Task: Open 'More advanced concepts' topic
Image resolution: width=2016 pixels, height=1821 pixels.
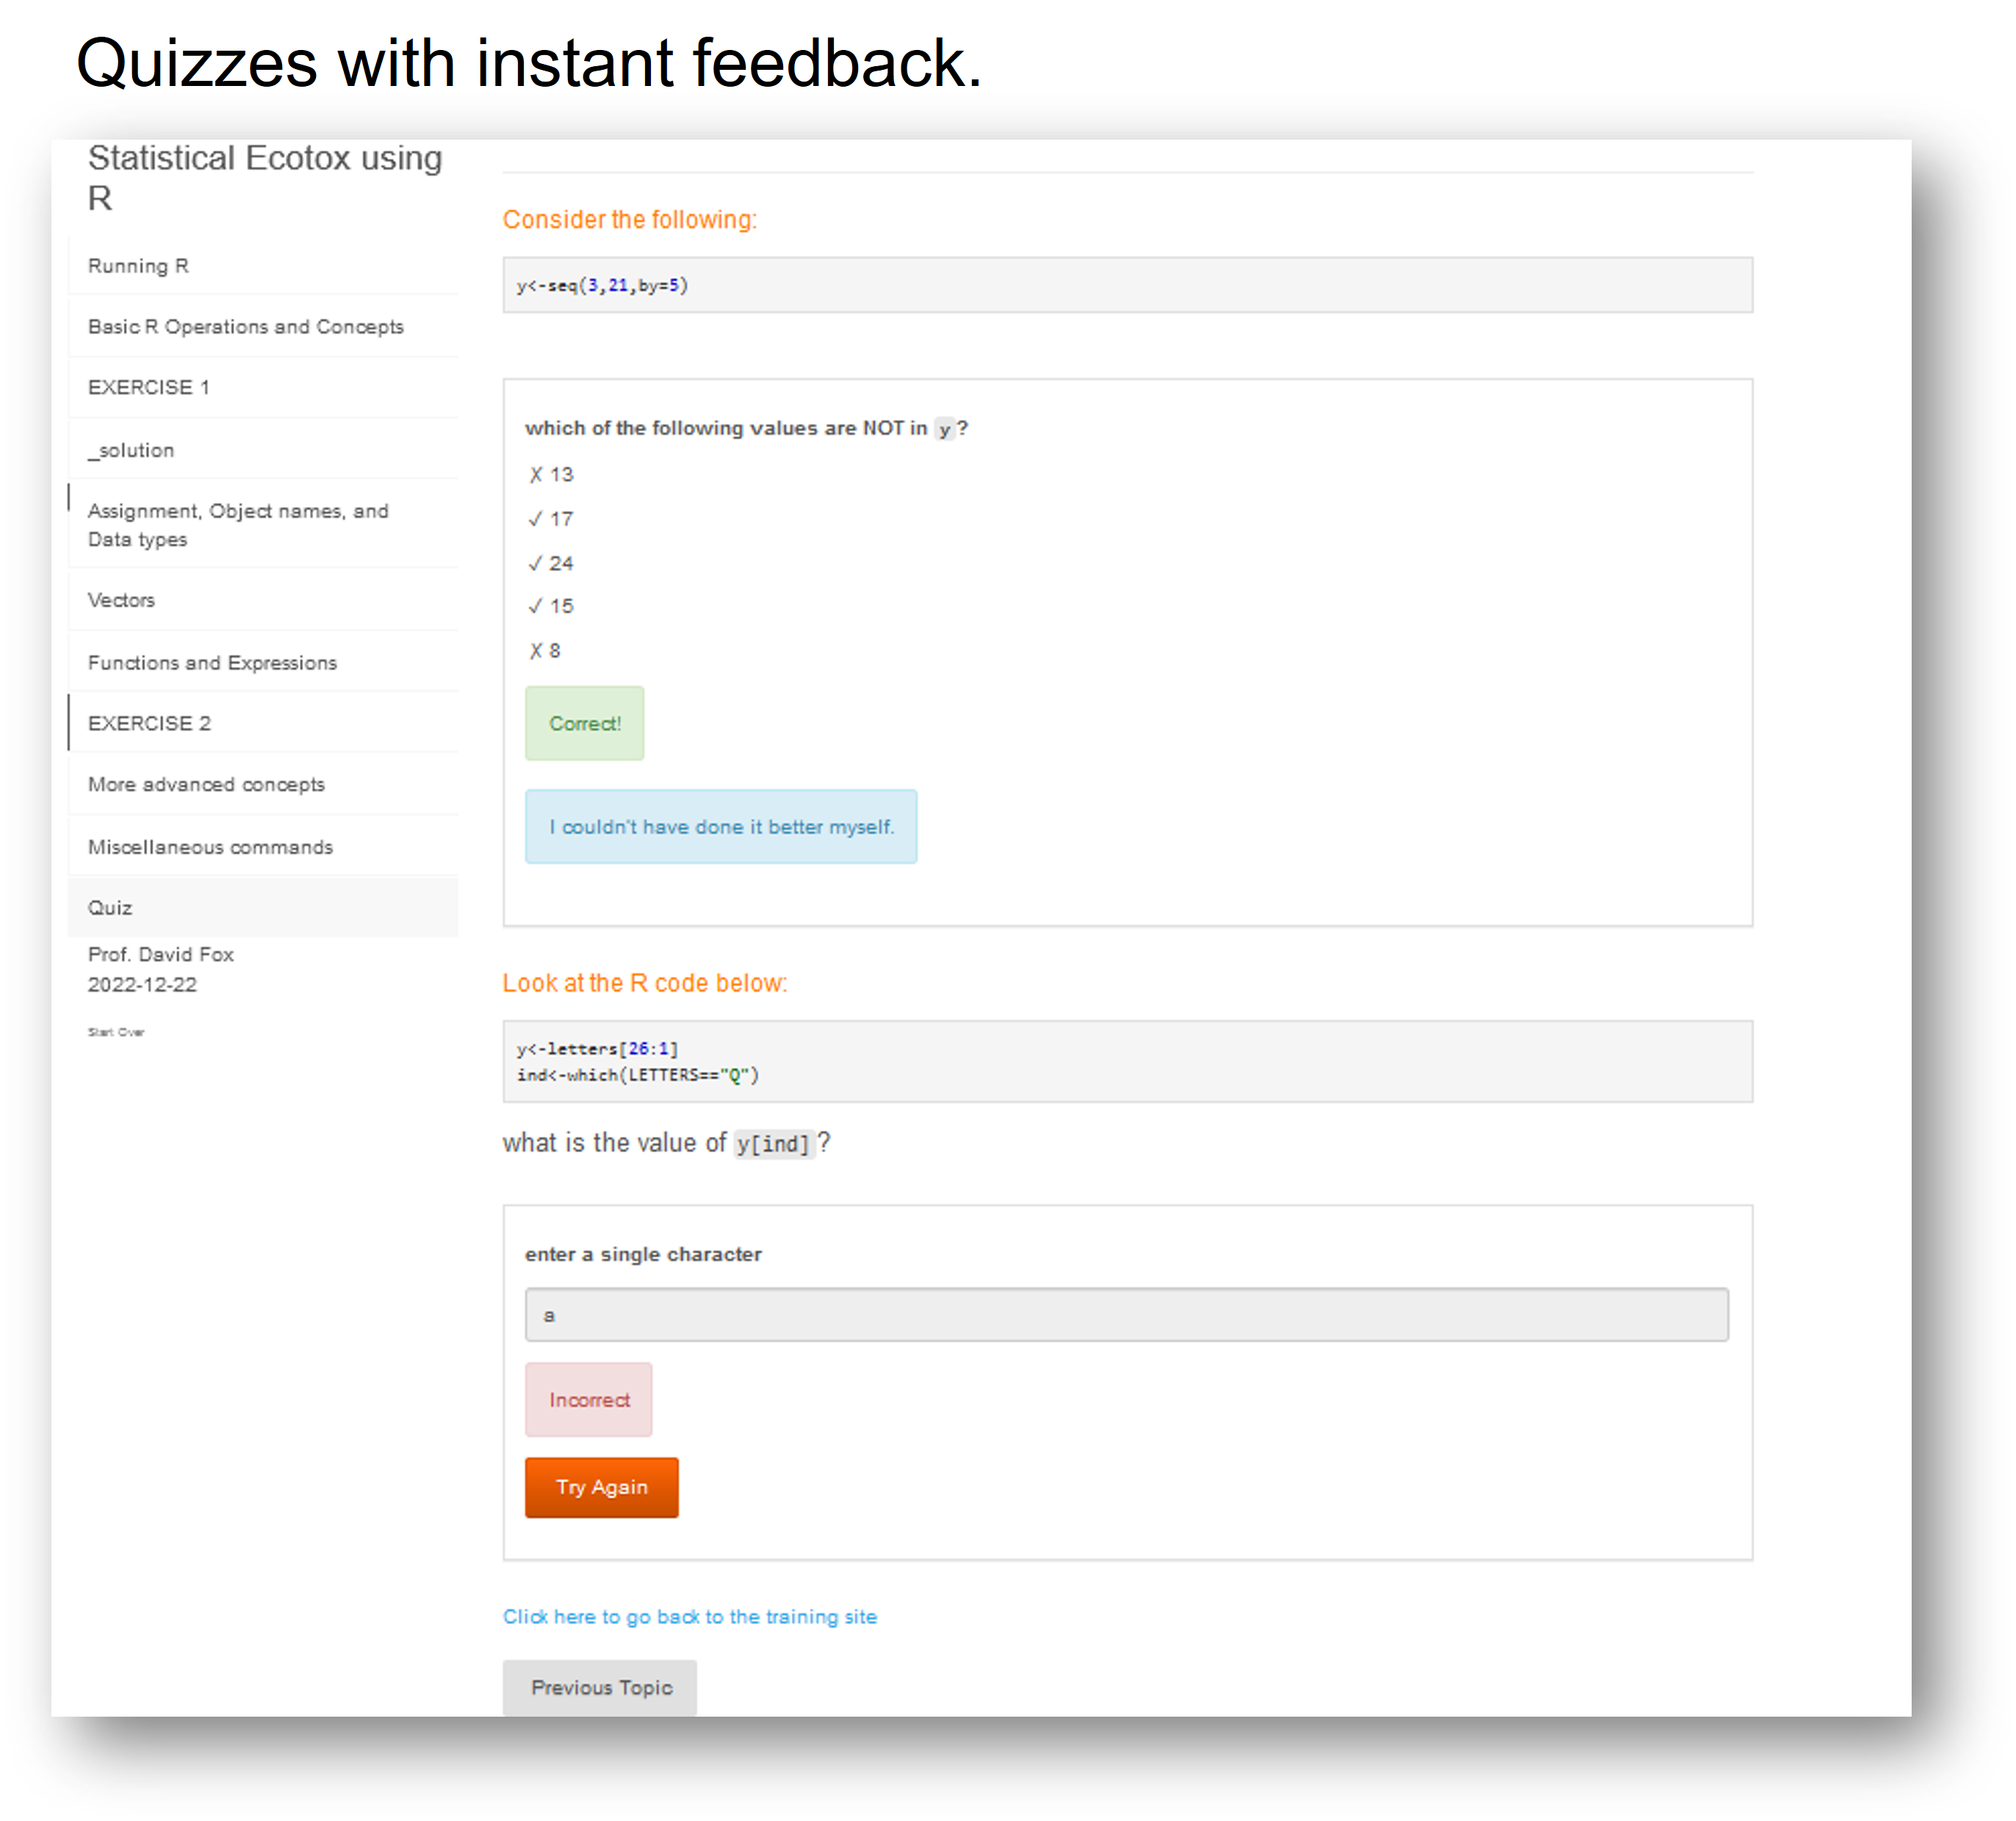Action: 206,784
